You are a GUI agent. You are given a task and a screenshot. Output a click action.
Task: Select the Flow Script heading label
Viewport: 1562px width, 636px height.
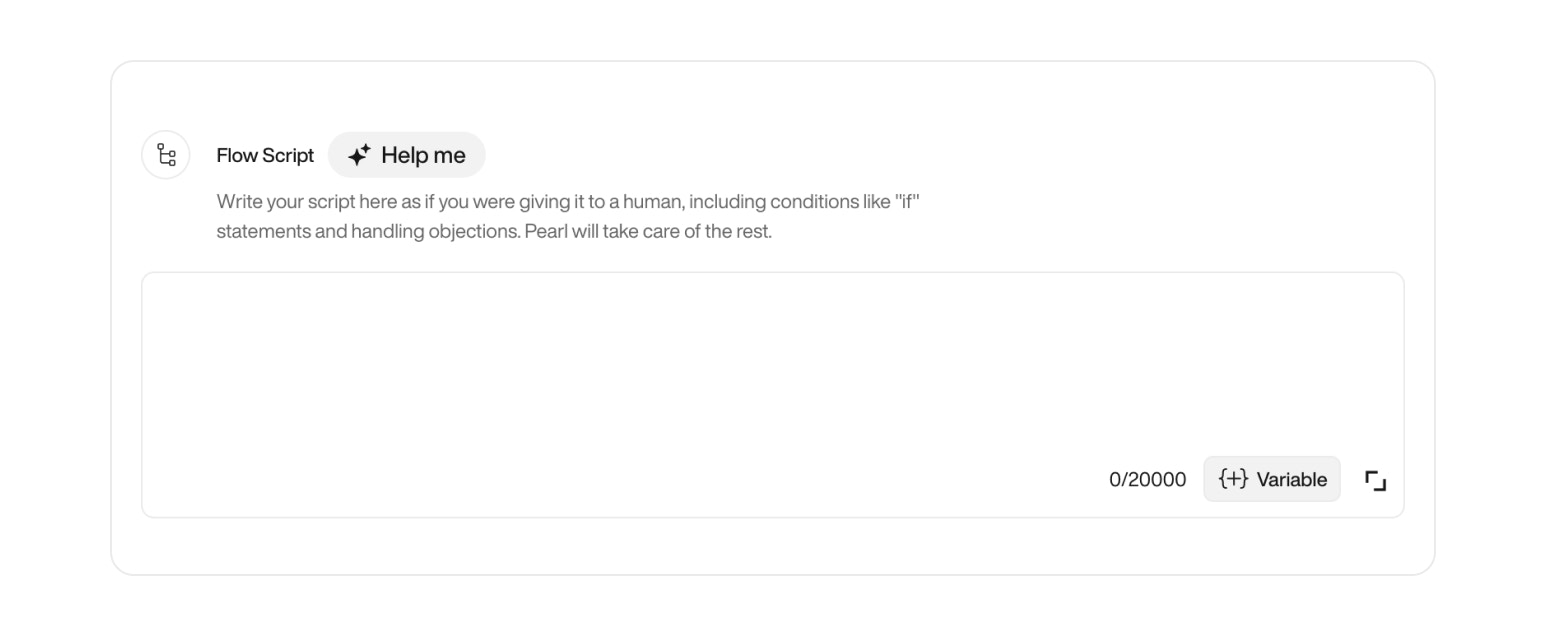click(x=264, y=155)
